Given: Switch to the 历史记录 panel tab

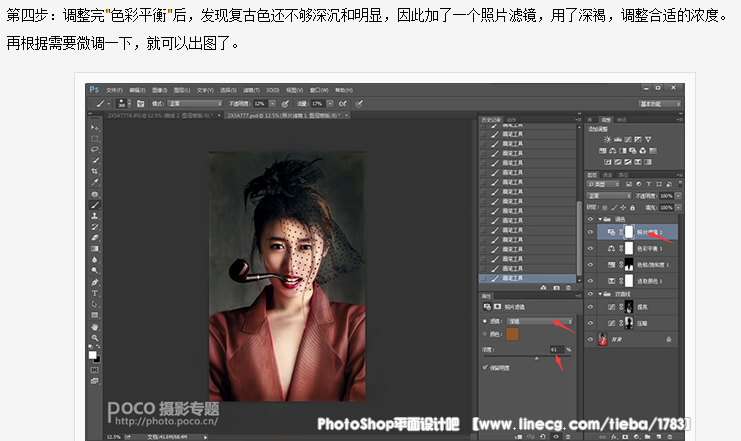Looking at the screenshot, I should [x=490, y=120].
